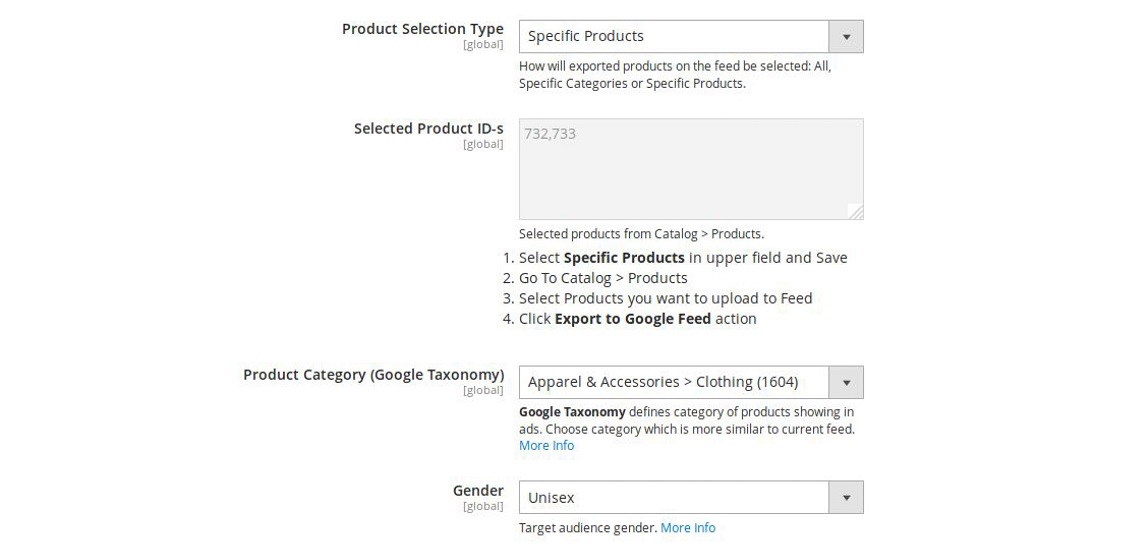
Task: Click the [global] scope tag under Gender
Action: pyautogui.click(x=483, y=507)
